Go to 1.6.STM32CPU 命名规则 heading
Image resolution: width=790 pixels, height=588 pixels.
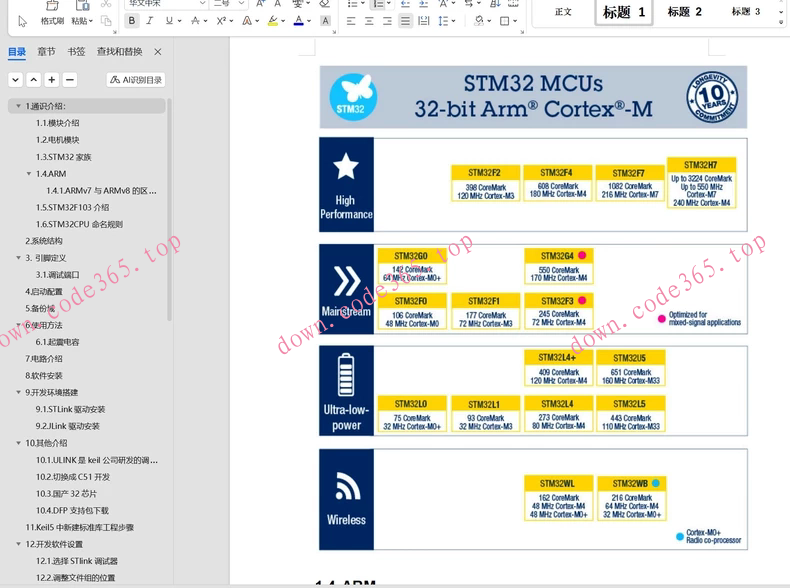[79, 224]
